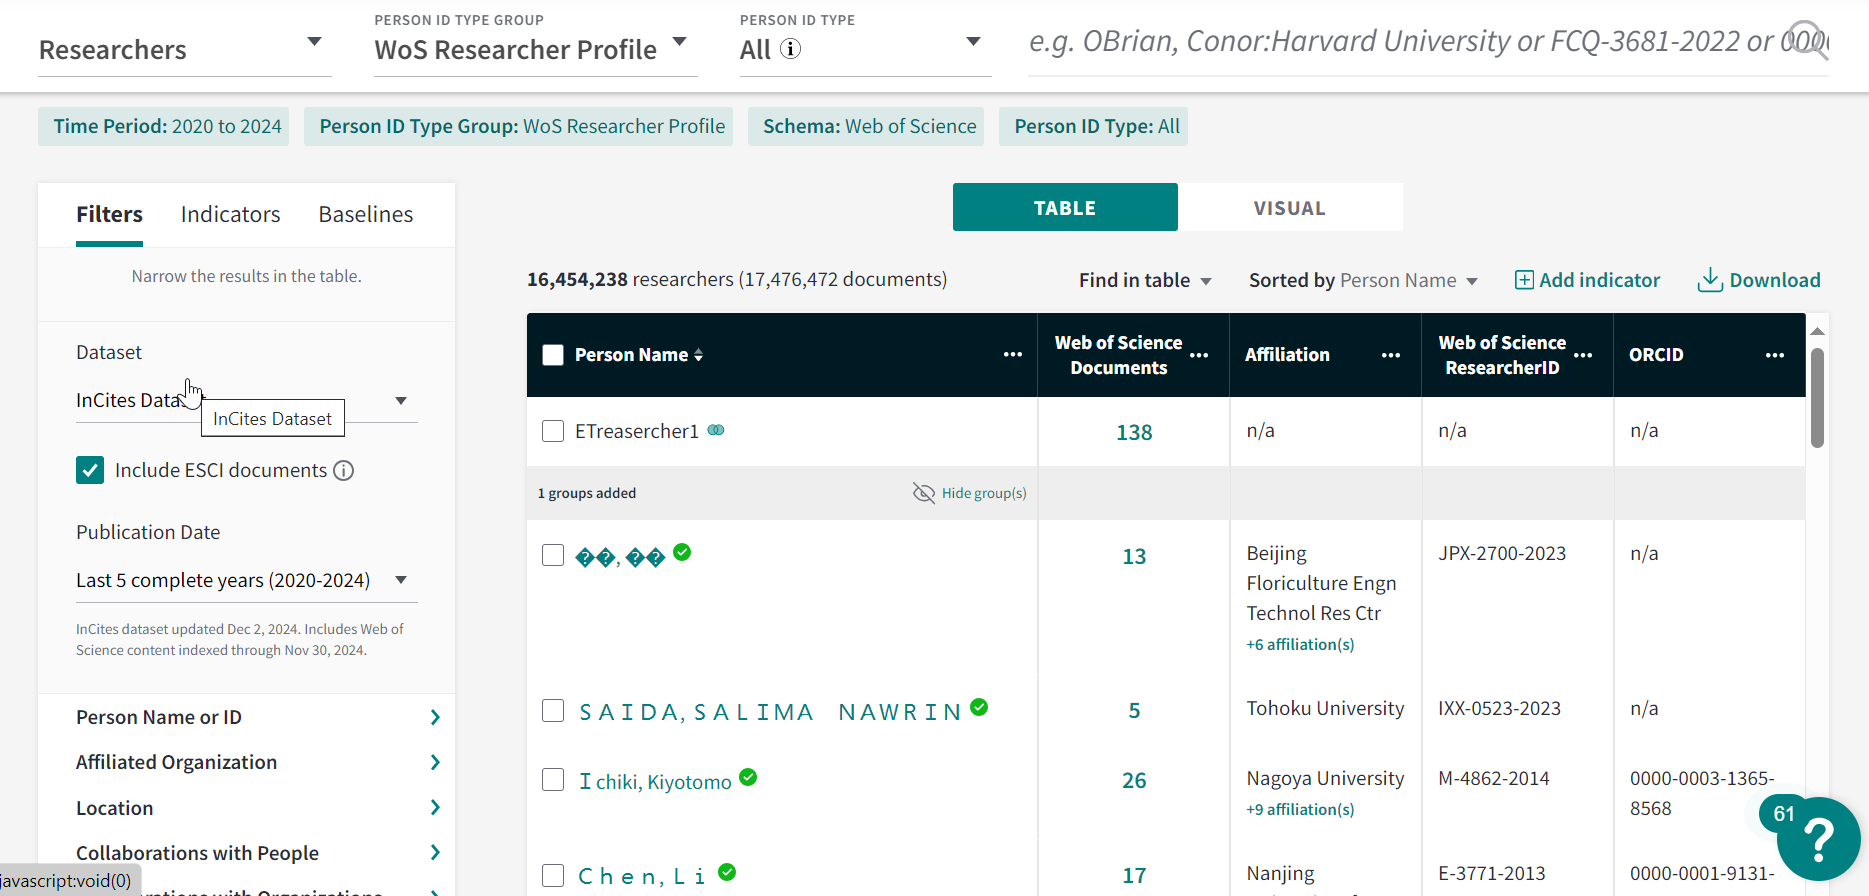The width and height of the screenshot is (1869, 896).
Task: Switch to the Filters tab
Action: [x=109, y=214]
